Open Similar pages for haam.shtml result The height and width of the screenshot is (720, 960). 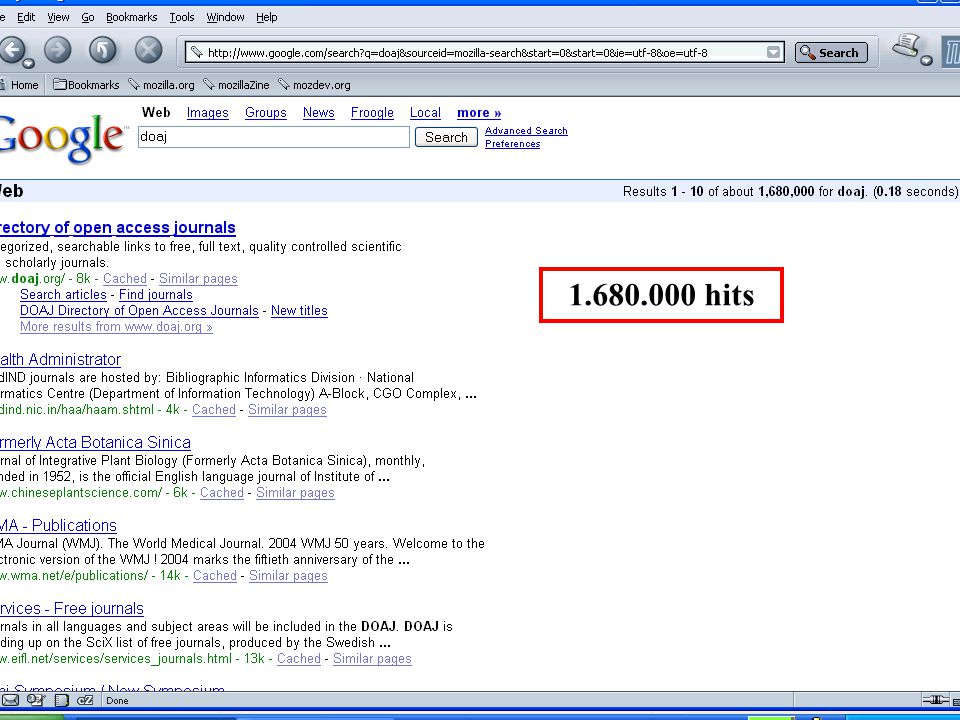pos(287,410)
